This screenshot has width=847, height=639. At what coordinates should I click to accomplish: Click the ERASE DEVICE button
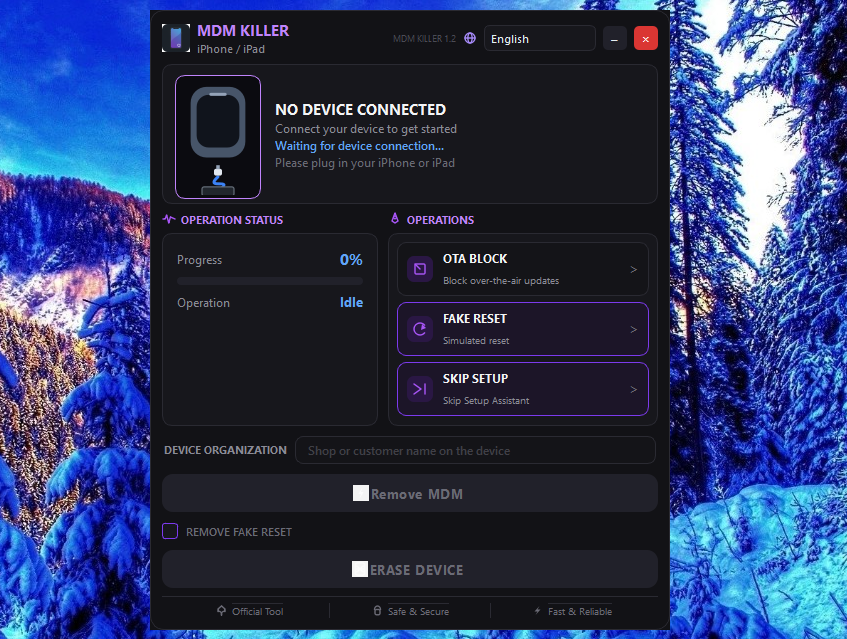coord(410,569)
